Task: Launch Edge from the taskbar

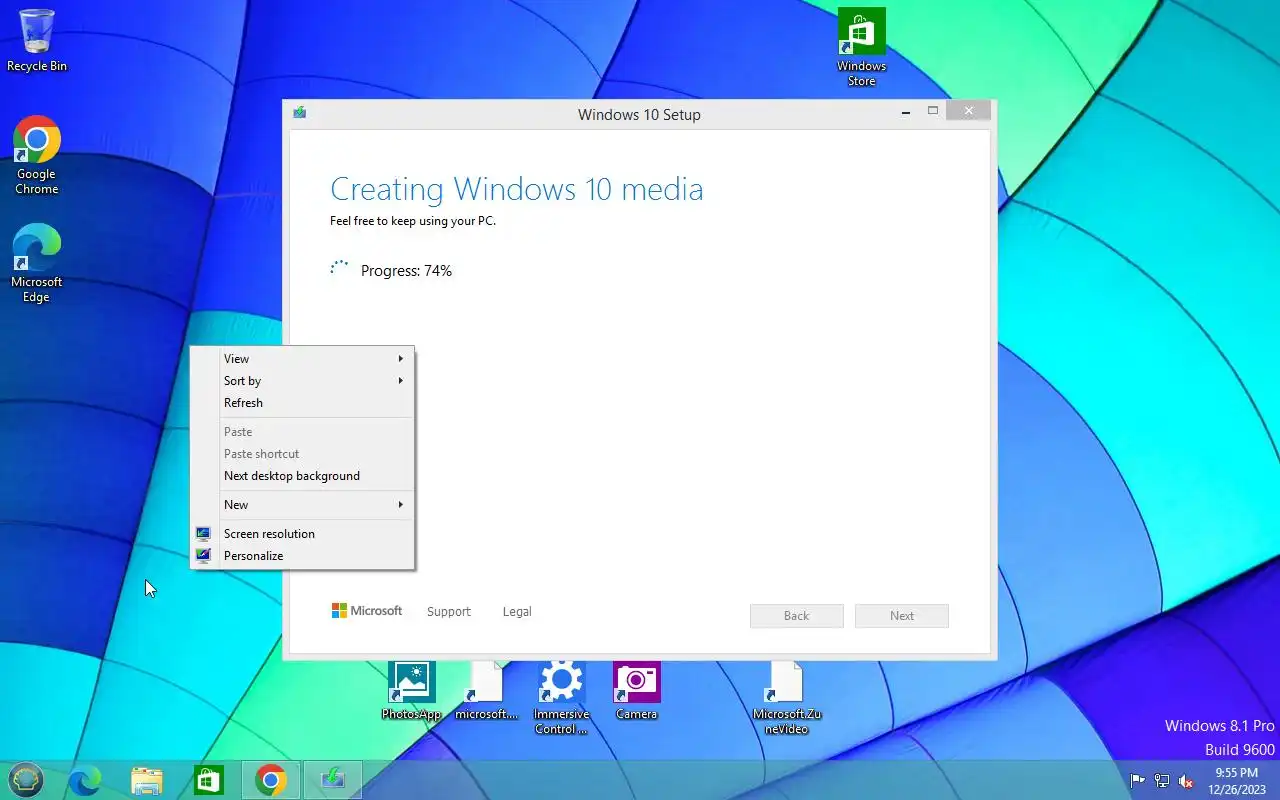Action: point(85,780)
